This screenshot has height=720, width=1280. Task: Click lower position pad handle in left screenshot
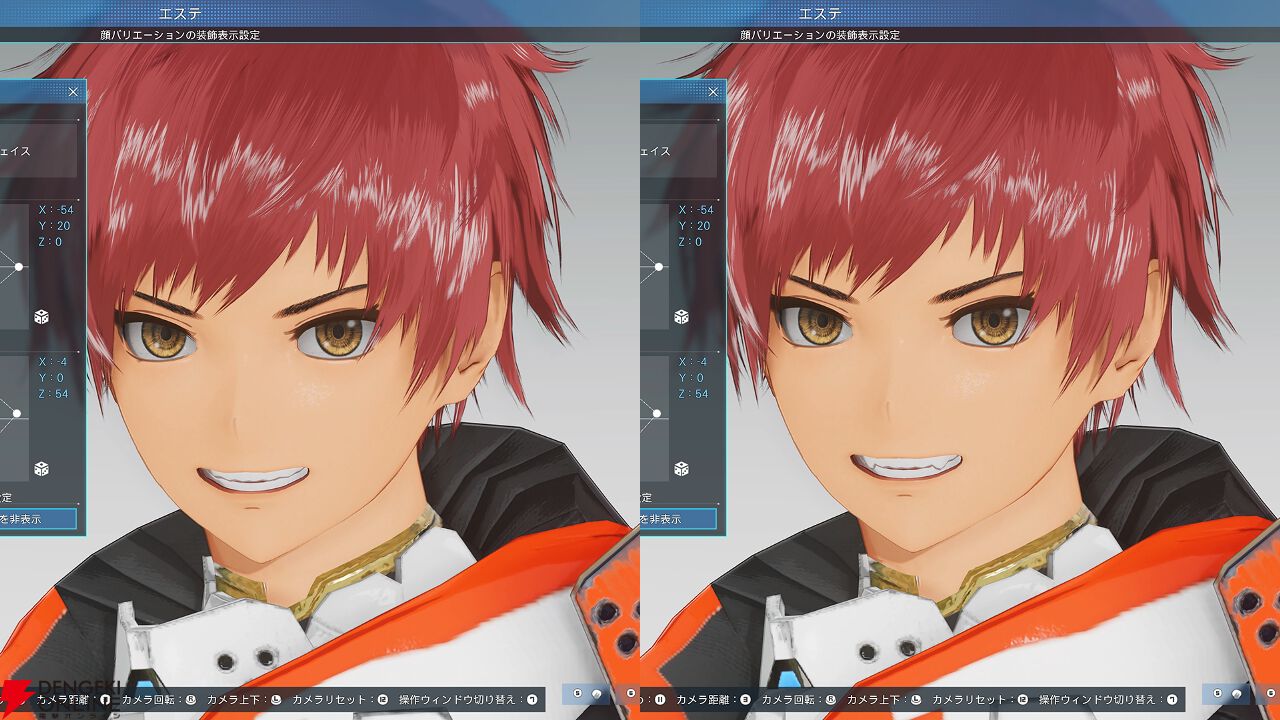click(x=17, y=413)
